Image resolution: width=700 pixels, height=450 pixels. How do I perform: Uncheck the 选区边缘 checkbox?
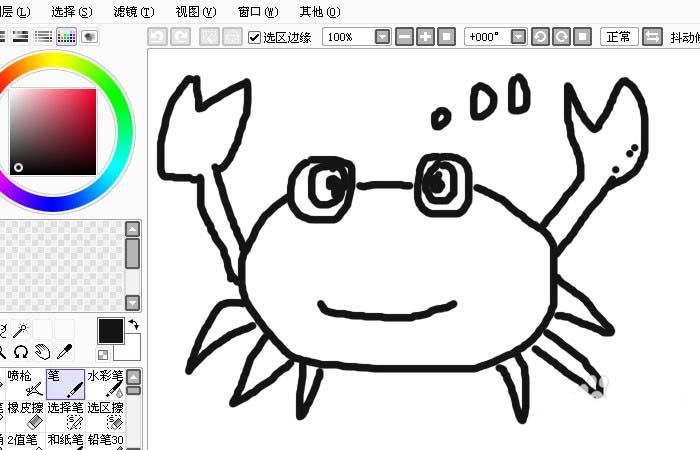(254, 37)
